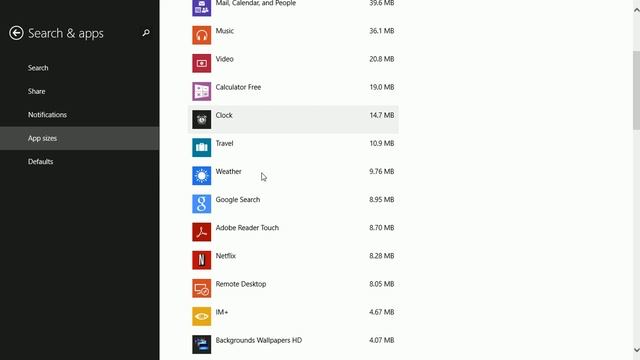640x360 pixels.
Task: Click the 9.76 MB size value
Action: tap(382, 172)
